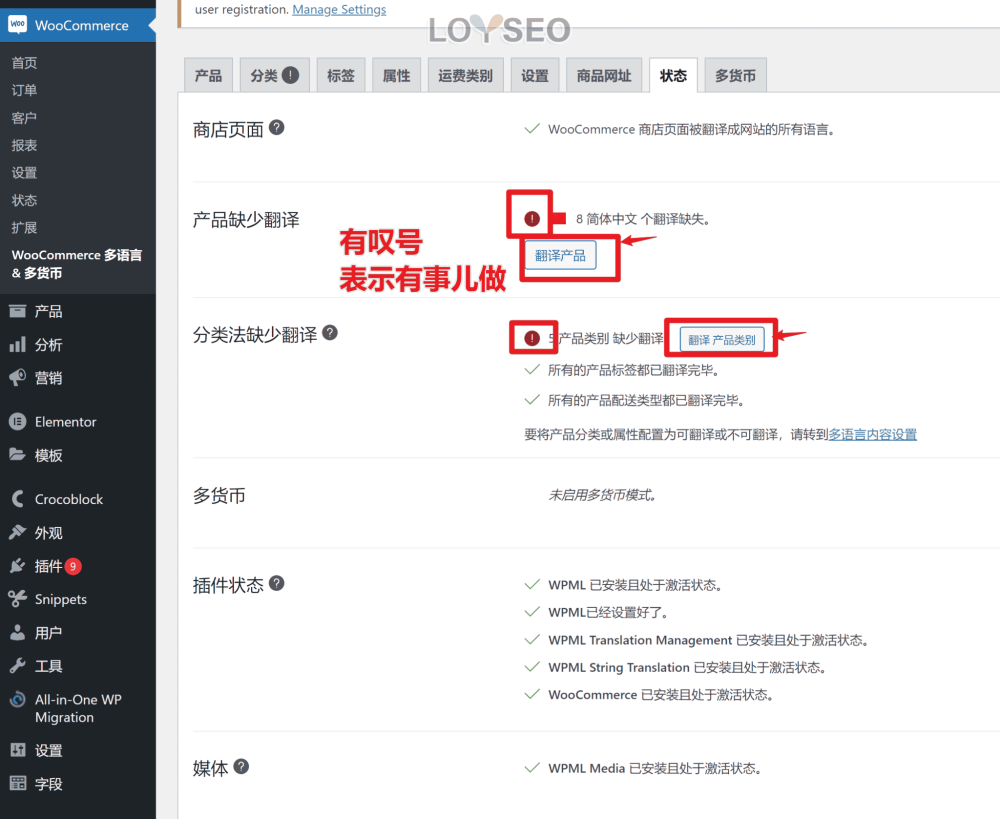Click text WPML Media 已安装且处于激活状态。
This screenshot has height=819, width=1000.
655,769
